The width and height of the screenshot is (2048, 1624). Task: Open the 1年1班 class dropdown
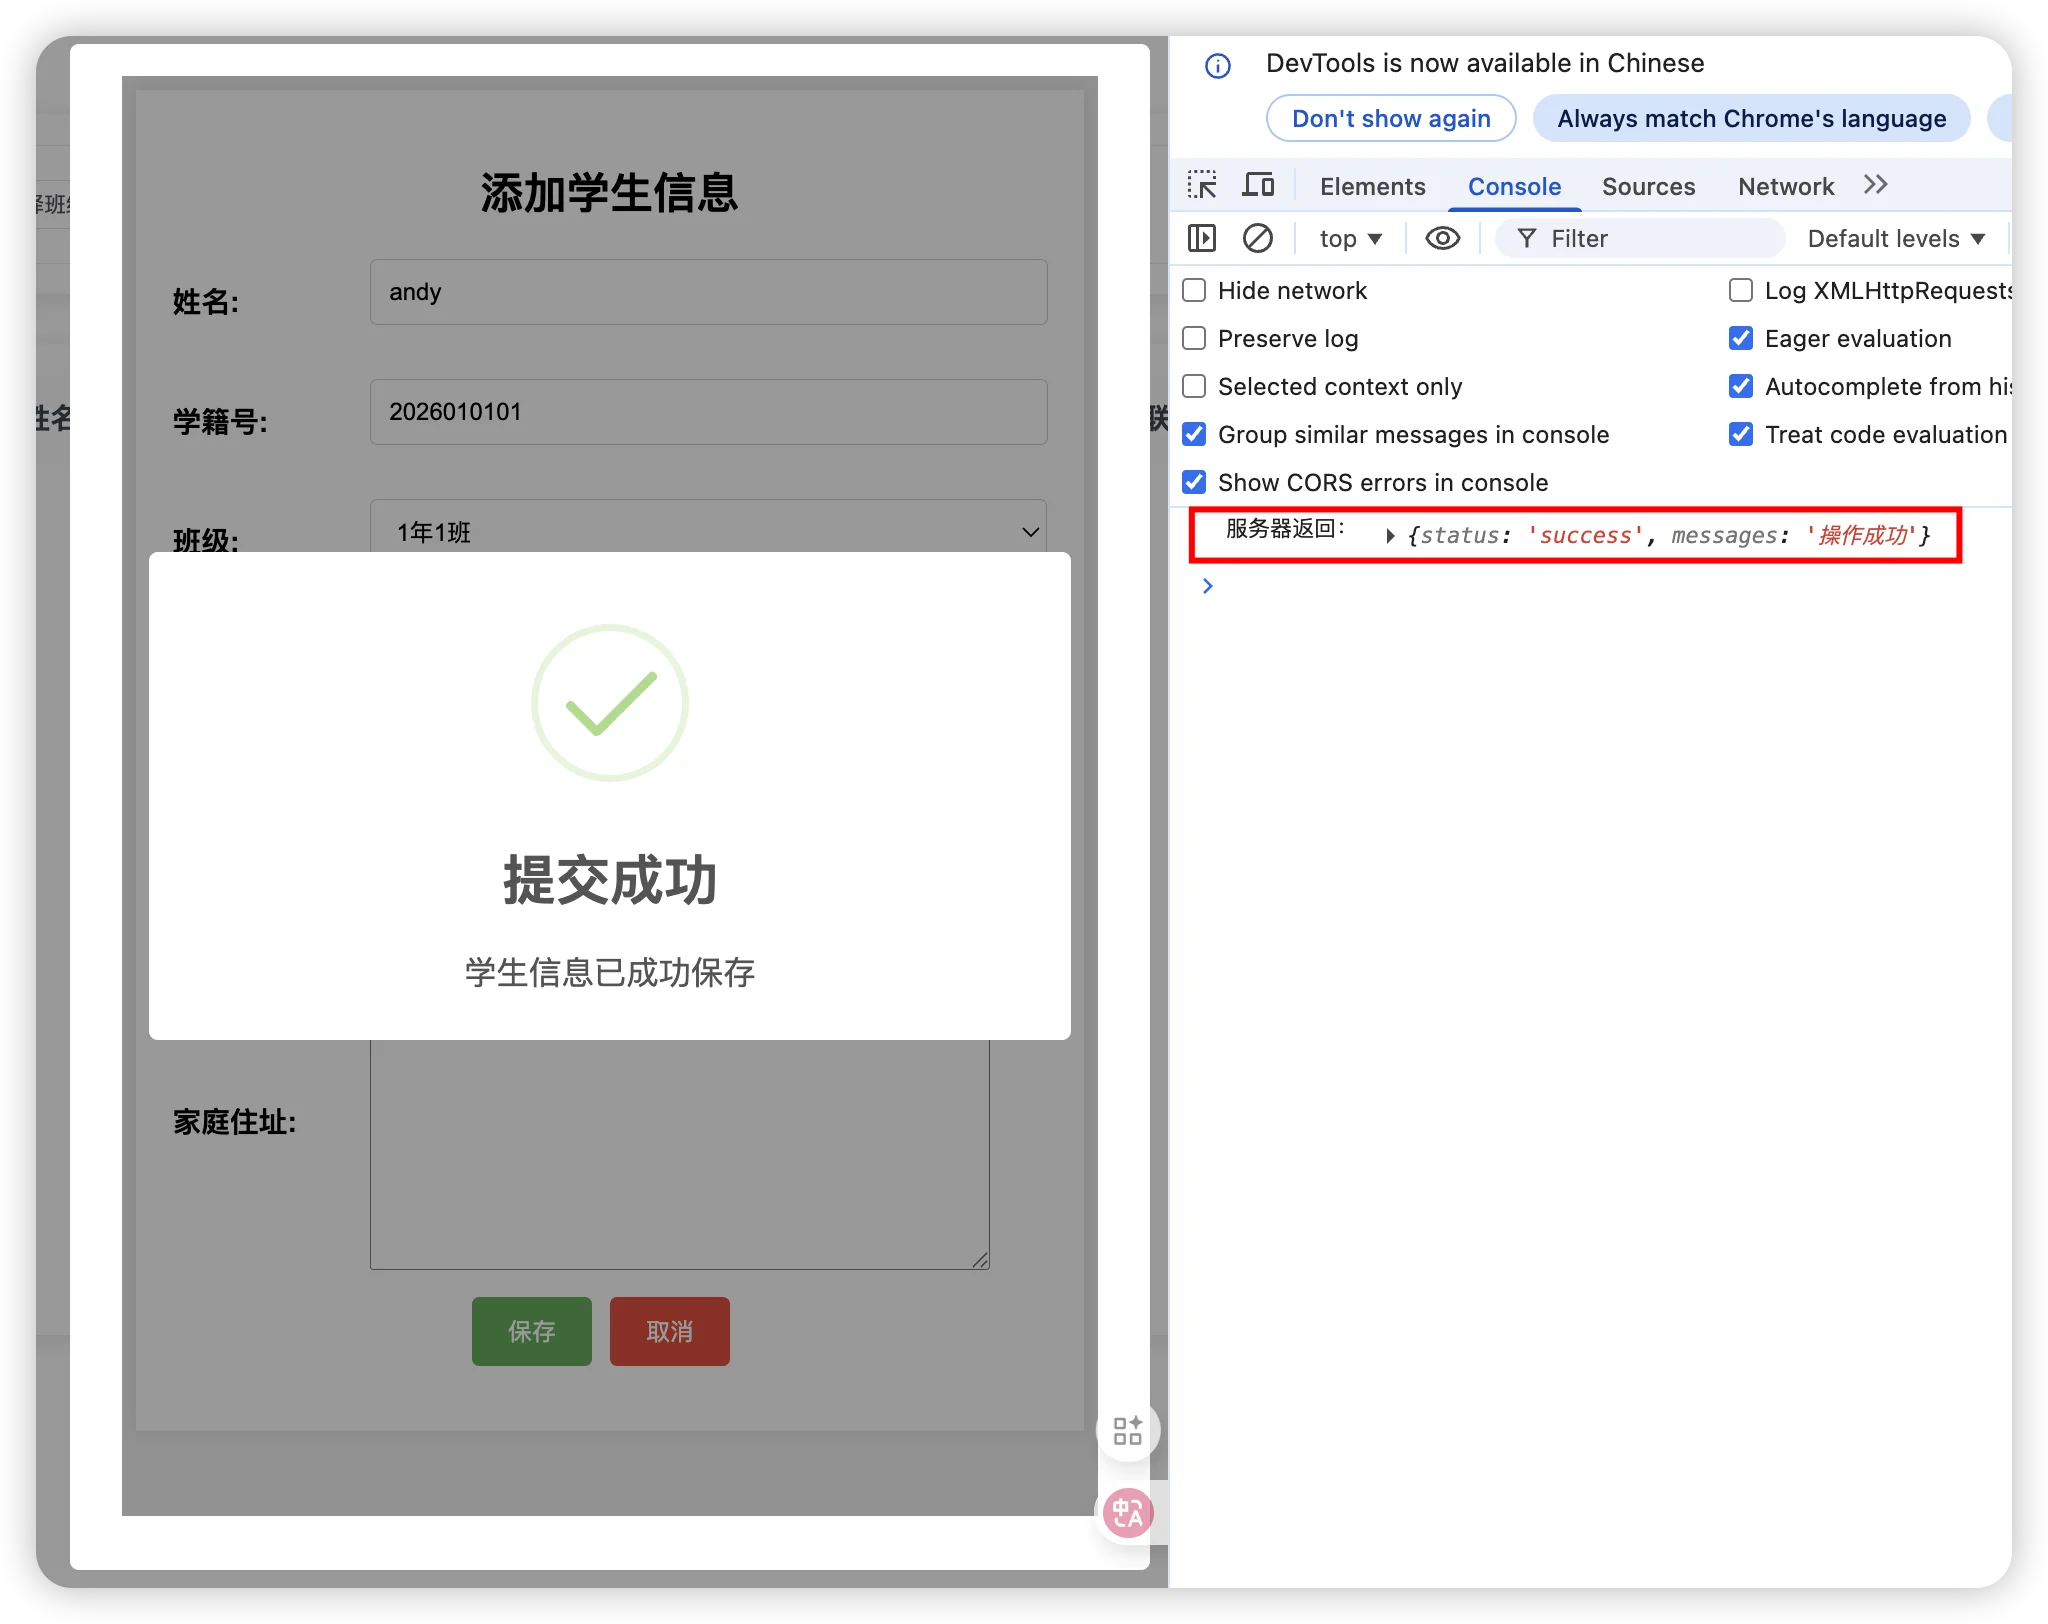pyautogui.click(x=709, y=530)
